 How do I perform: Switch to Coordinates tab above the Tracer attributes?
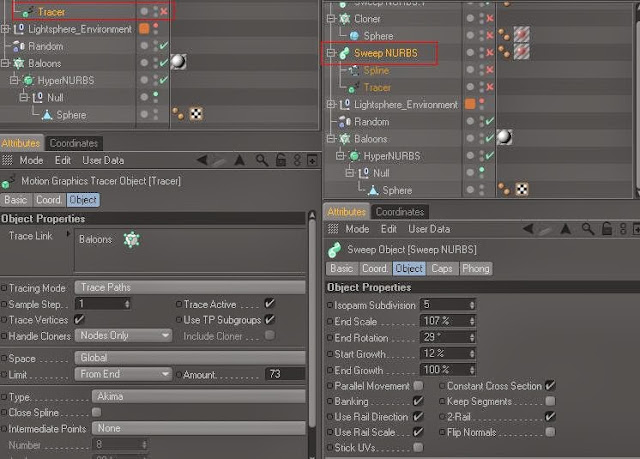tap(74, 143)
